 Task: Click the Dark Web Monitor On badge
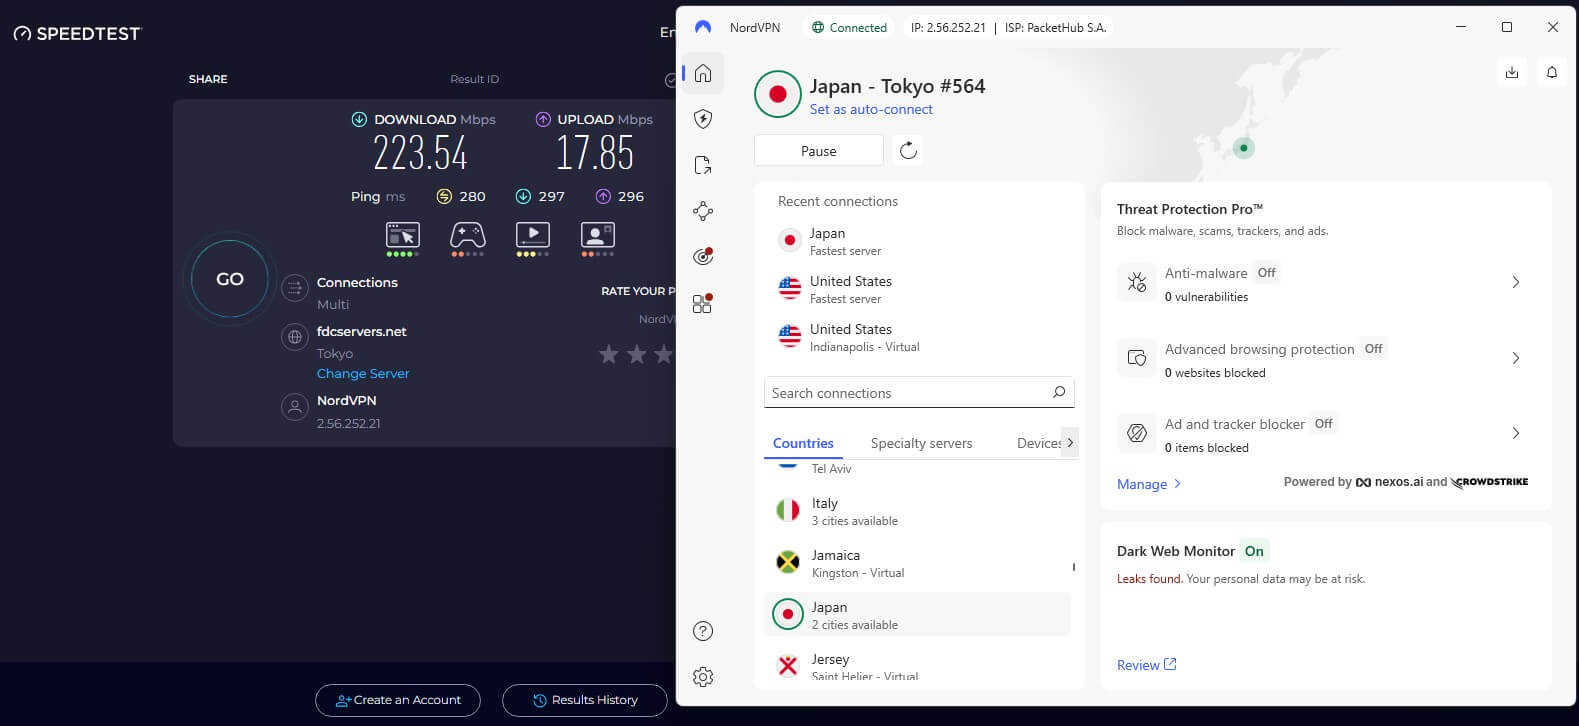click(x=1254, y=551)
